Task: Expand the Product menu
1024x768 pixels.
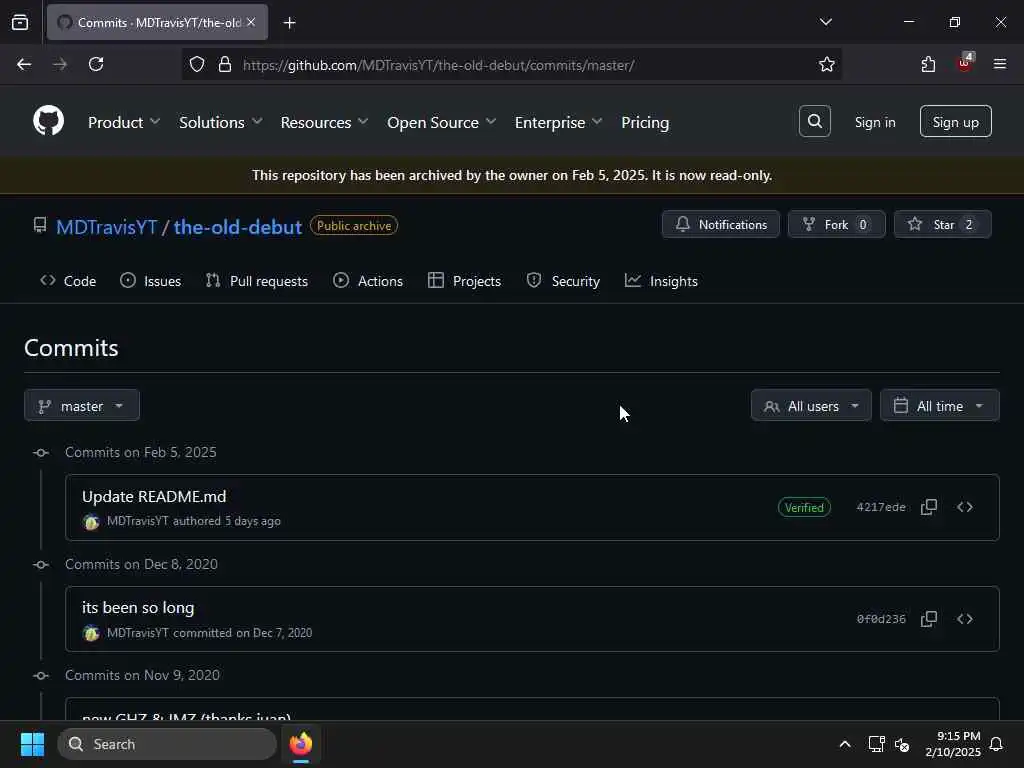Action: coord(124,123)
